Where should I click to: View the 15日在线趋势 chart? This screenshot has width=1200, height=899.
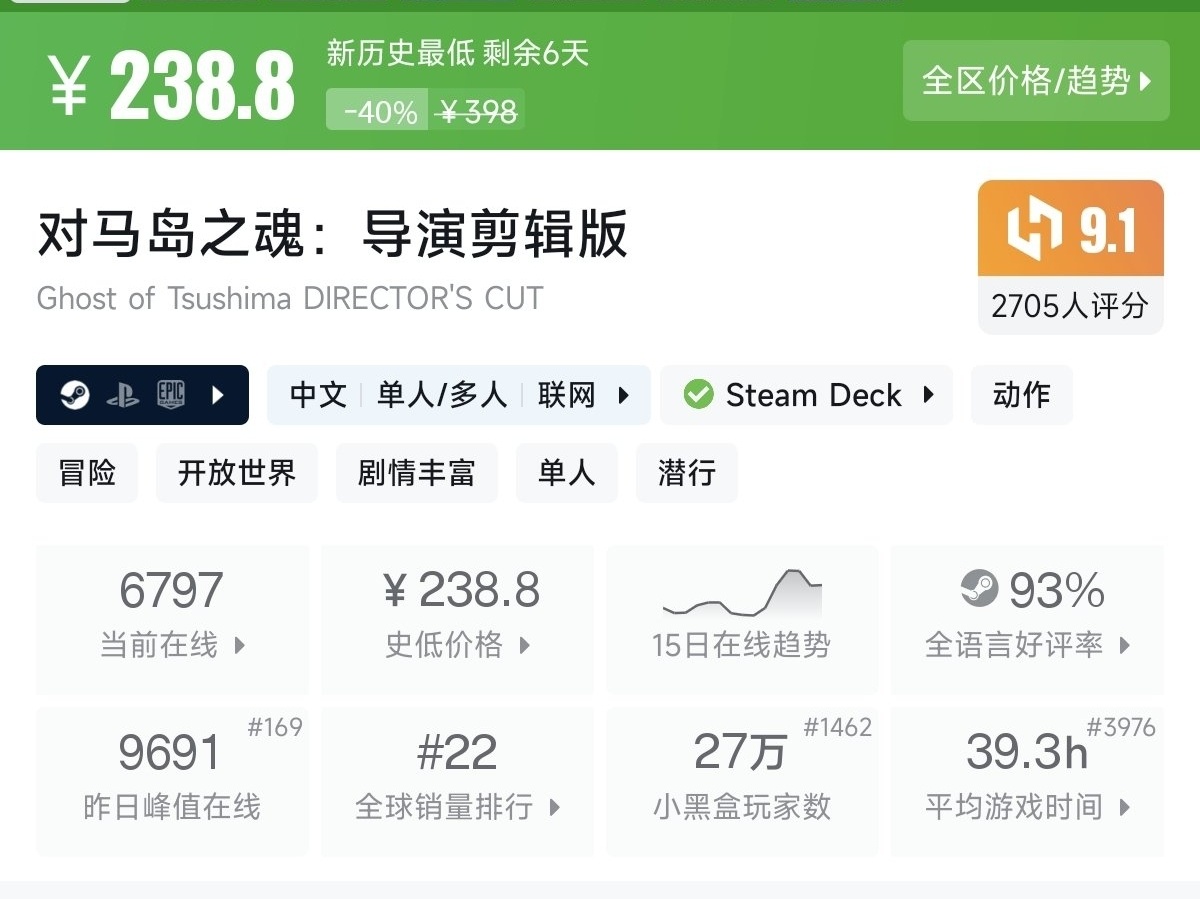tap(742, 619)
